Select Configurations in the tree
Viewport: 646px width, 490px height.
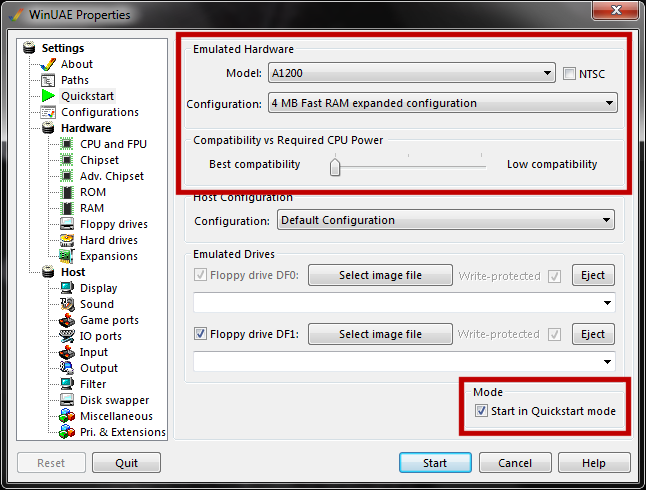coord(100,112)
